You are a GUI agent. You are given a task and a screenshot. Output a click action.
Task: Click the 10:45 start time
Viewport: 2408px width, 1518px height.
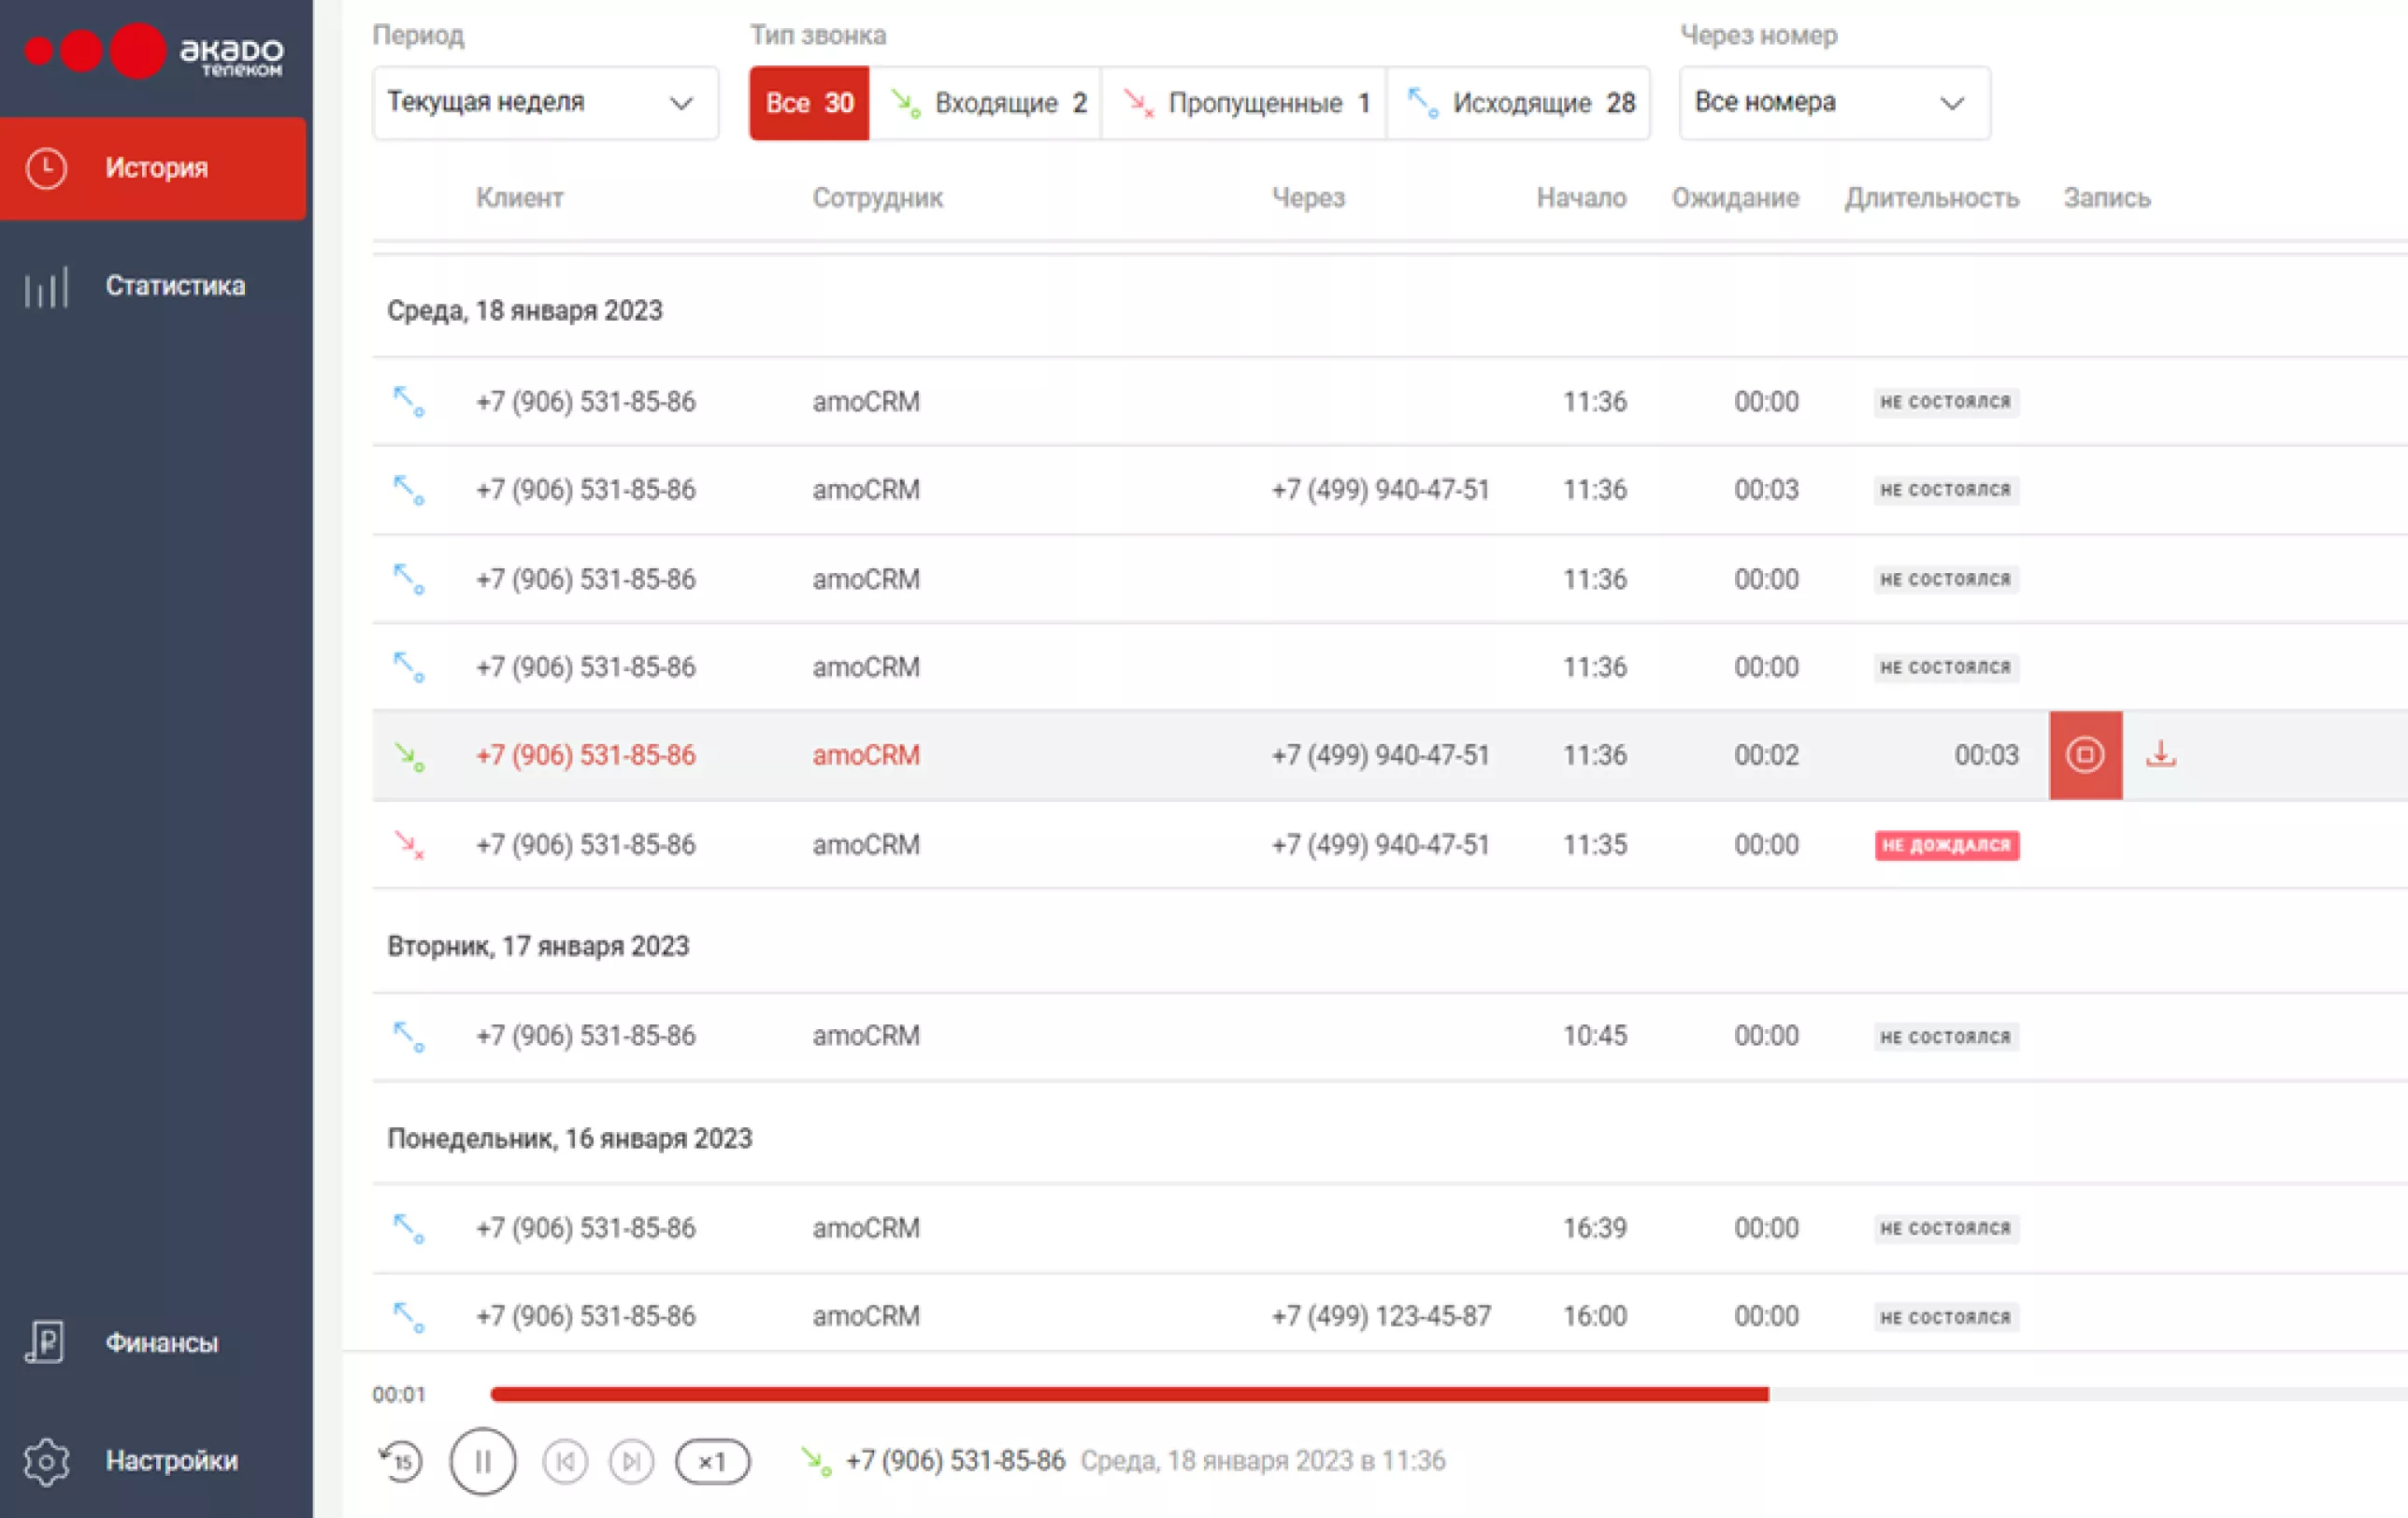[1595, 1036]
